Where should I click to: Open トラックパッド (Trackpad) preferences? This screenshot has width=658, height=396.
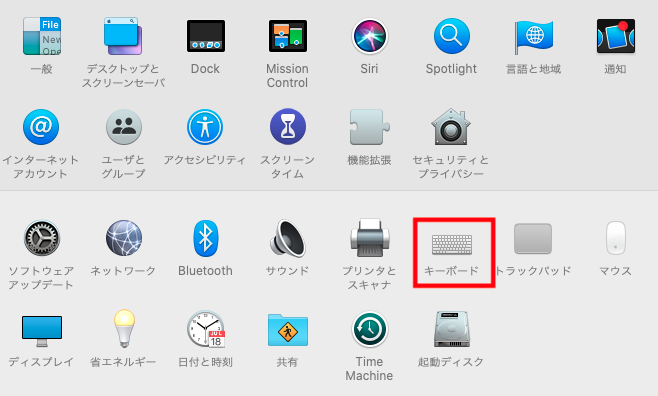tap(533, 238)
